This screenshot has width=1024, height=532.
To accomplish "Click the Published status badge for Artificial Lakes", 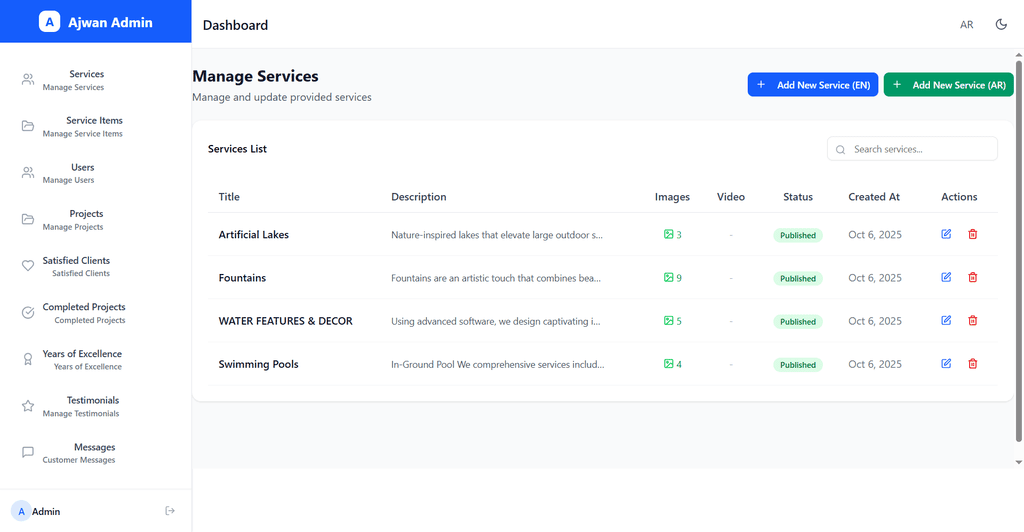I will tap(797, 236).
